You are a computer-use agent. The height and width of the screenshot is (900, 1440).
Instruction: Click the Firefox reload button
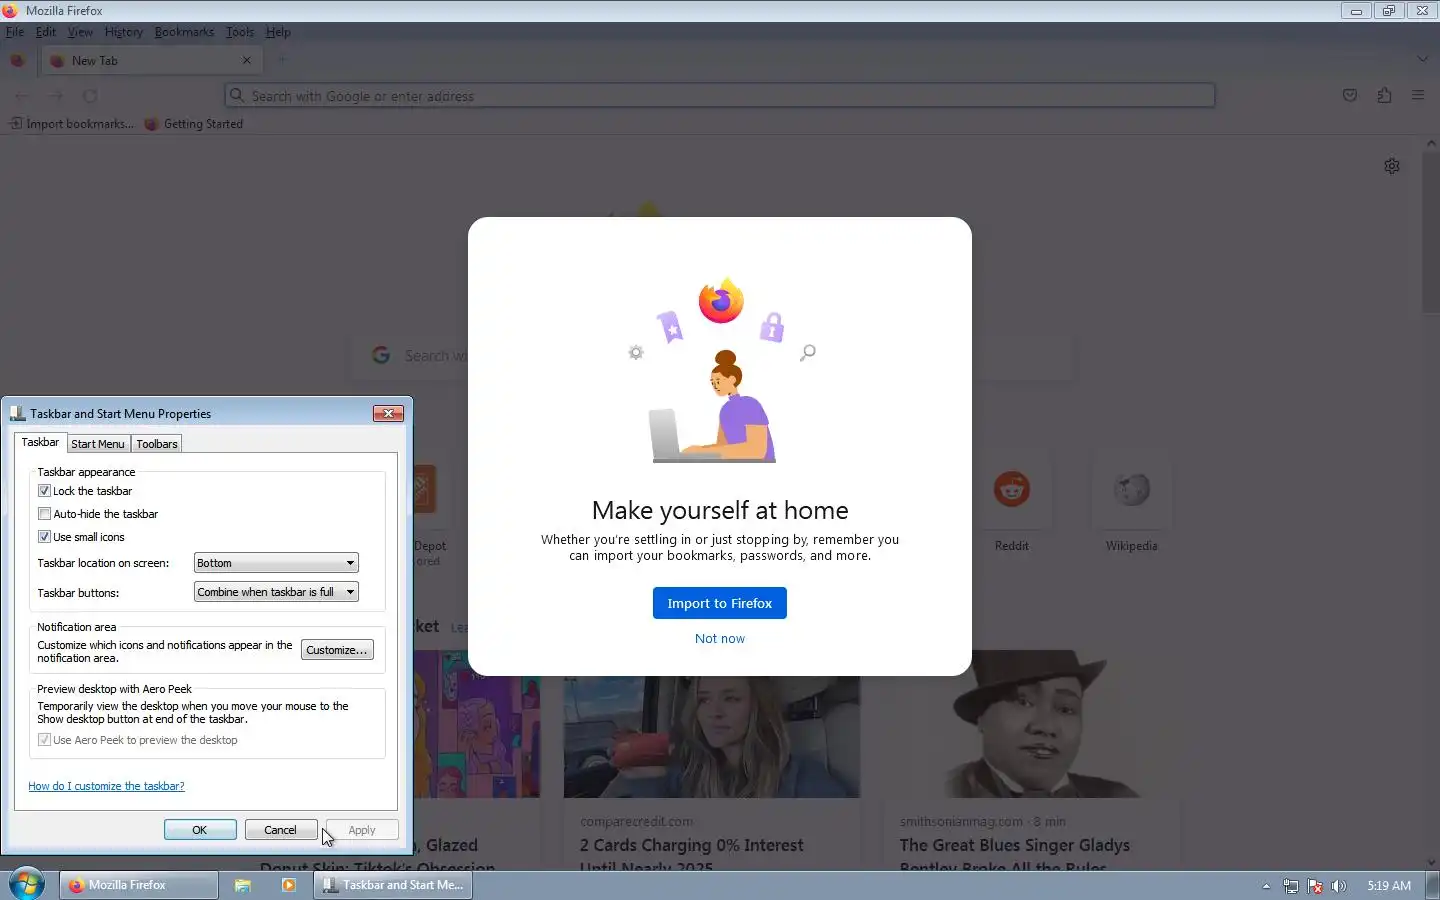pyautogui.click(x=90, y=96)
